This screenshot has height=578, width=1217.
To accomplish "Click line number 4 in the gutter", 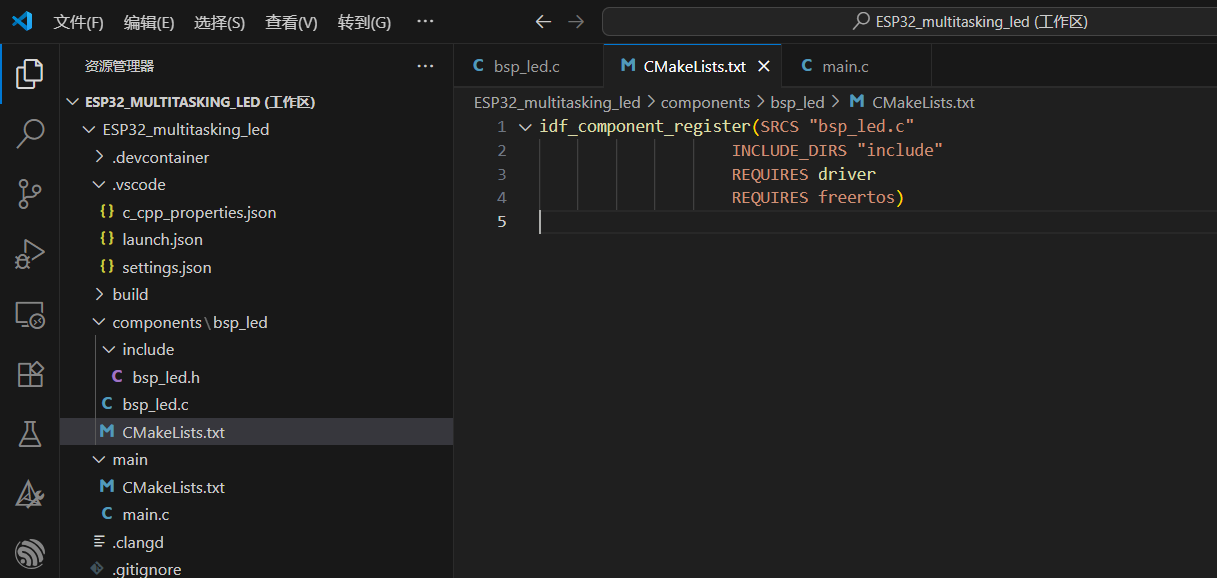I will point(501,197).
